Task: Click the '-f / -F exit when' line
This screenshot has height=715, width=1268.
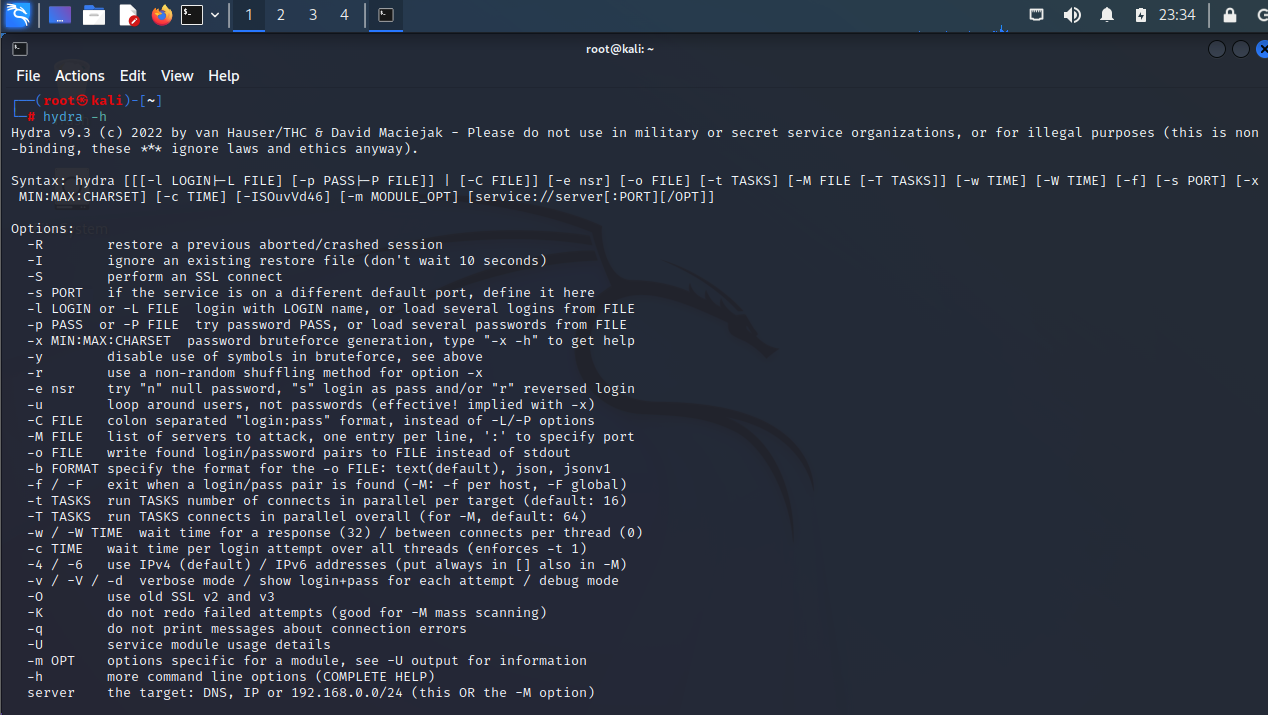Action: pyautogui.click(x=327, y=485)
